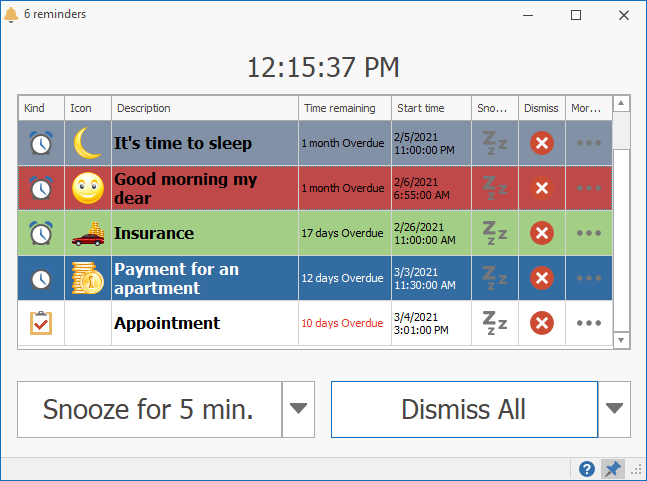Click the smiley face icon

[x=88, y=188]
